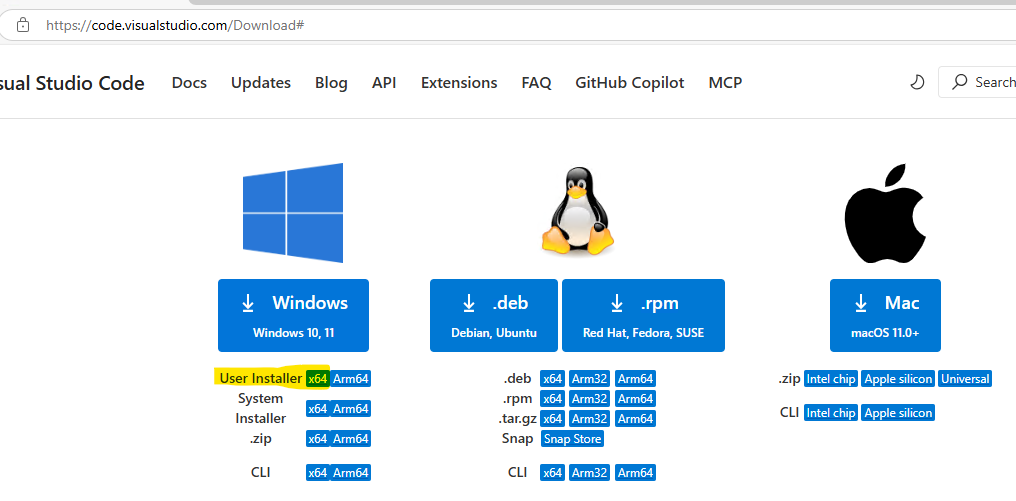Download the .rpm Red Hat, Fedora, SUSE button
This screenshot has width=1016, height=501.
pos(643,316)
